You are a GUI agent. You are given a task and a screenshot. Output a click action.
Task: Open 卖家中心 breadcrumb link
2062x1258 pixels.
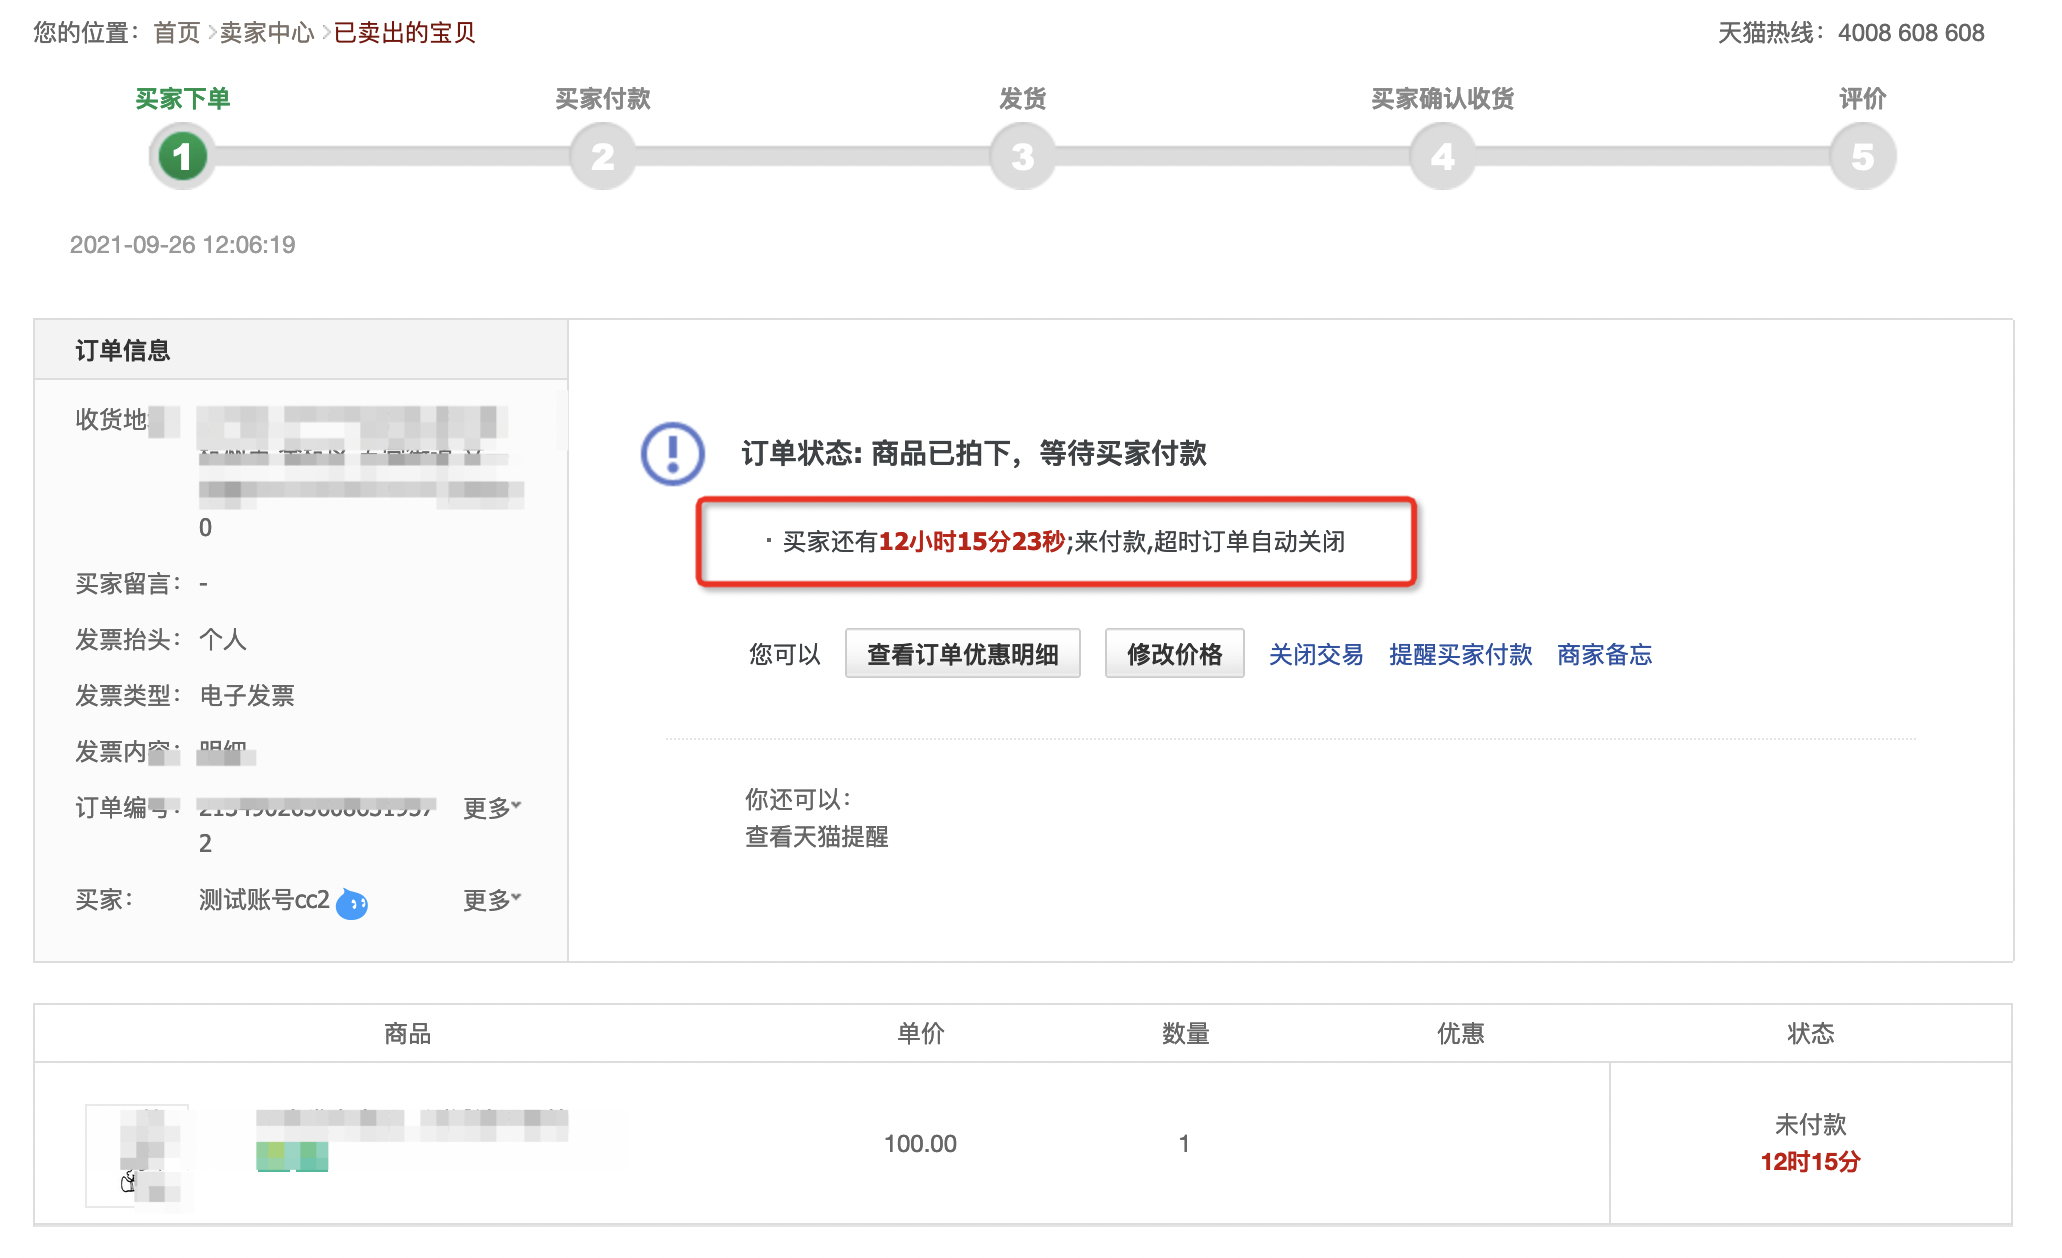[x=267, y=33]
